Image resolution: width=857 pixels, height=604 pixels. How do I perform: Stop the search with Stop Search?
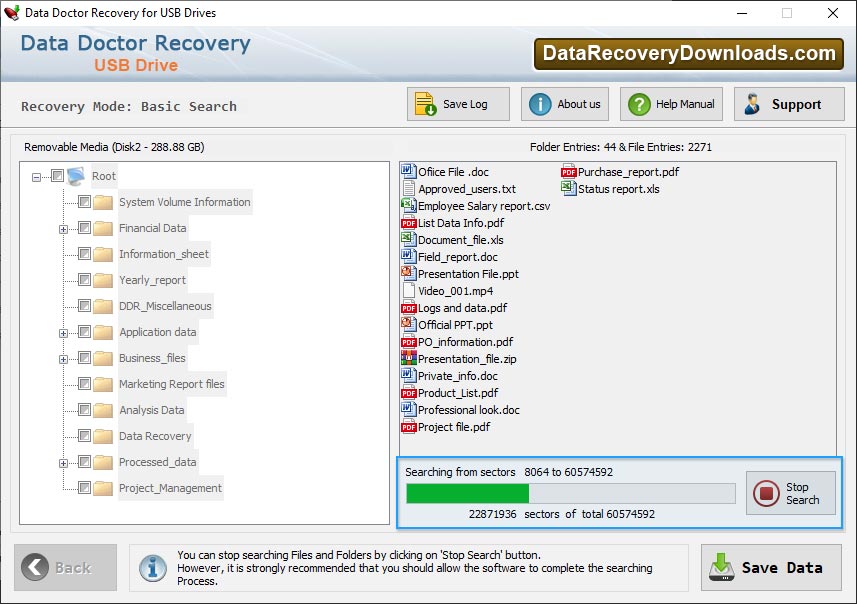[x=791, y=493]
